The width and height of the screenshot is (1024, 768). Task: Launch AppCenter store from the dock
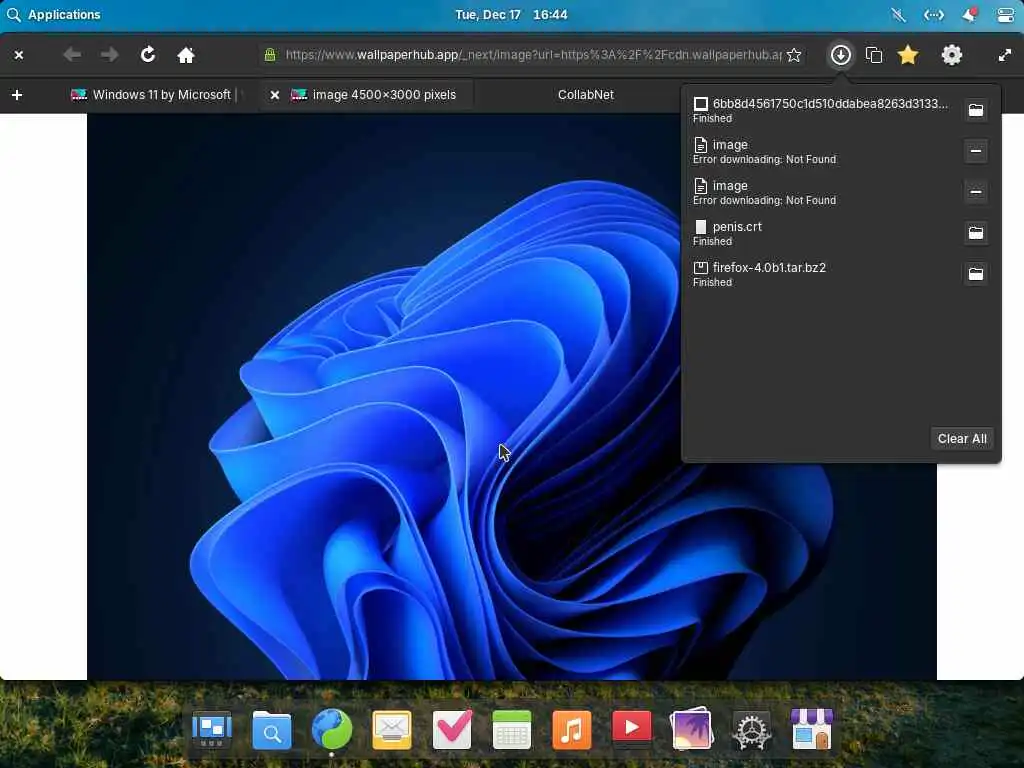tap(812, 729)
